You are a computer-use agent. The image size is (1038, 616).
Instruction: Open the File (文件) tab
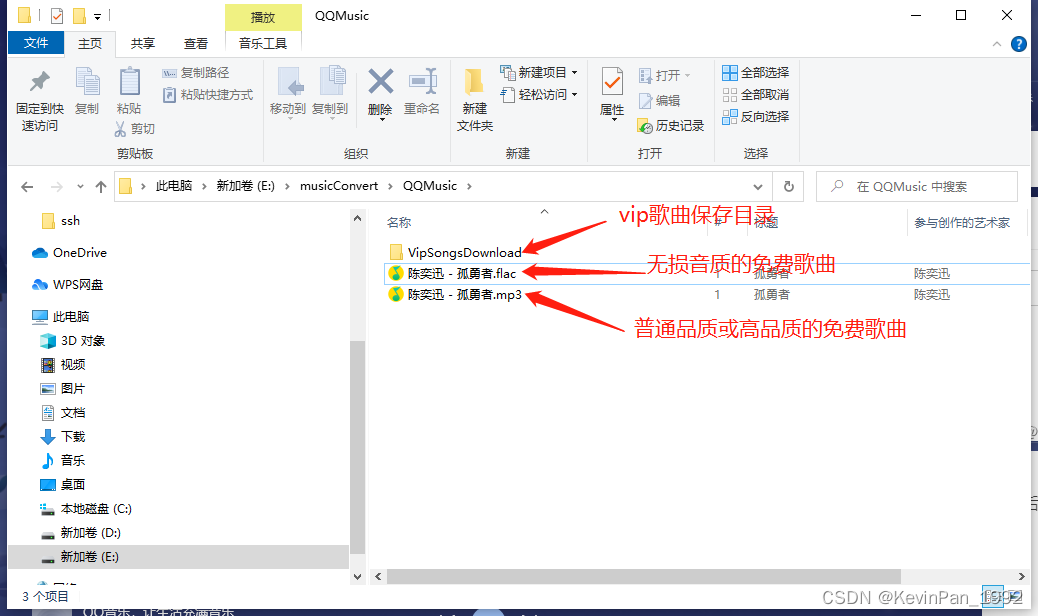(36, 43)
